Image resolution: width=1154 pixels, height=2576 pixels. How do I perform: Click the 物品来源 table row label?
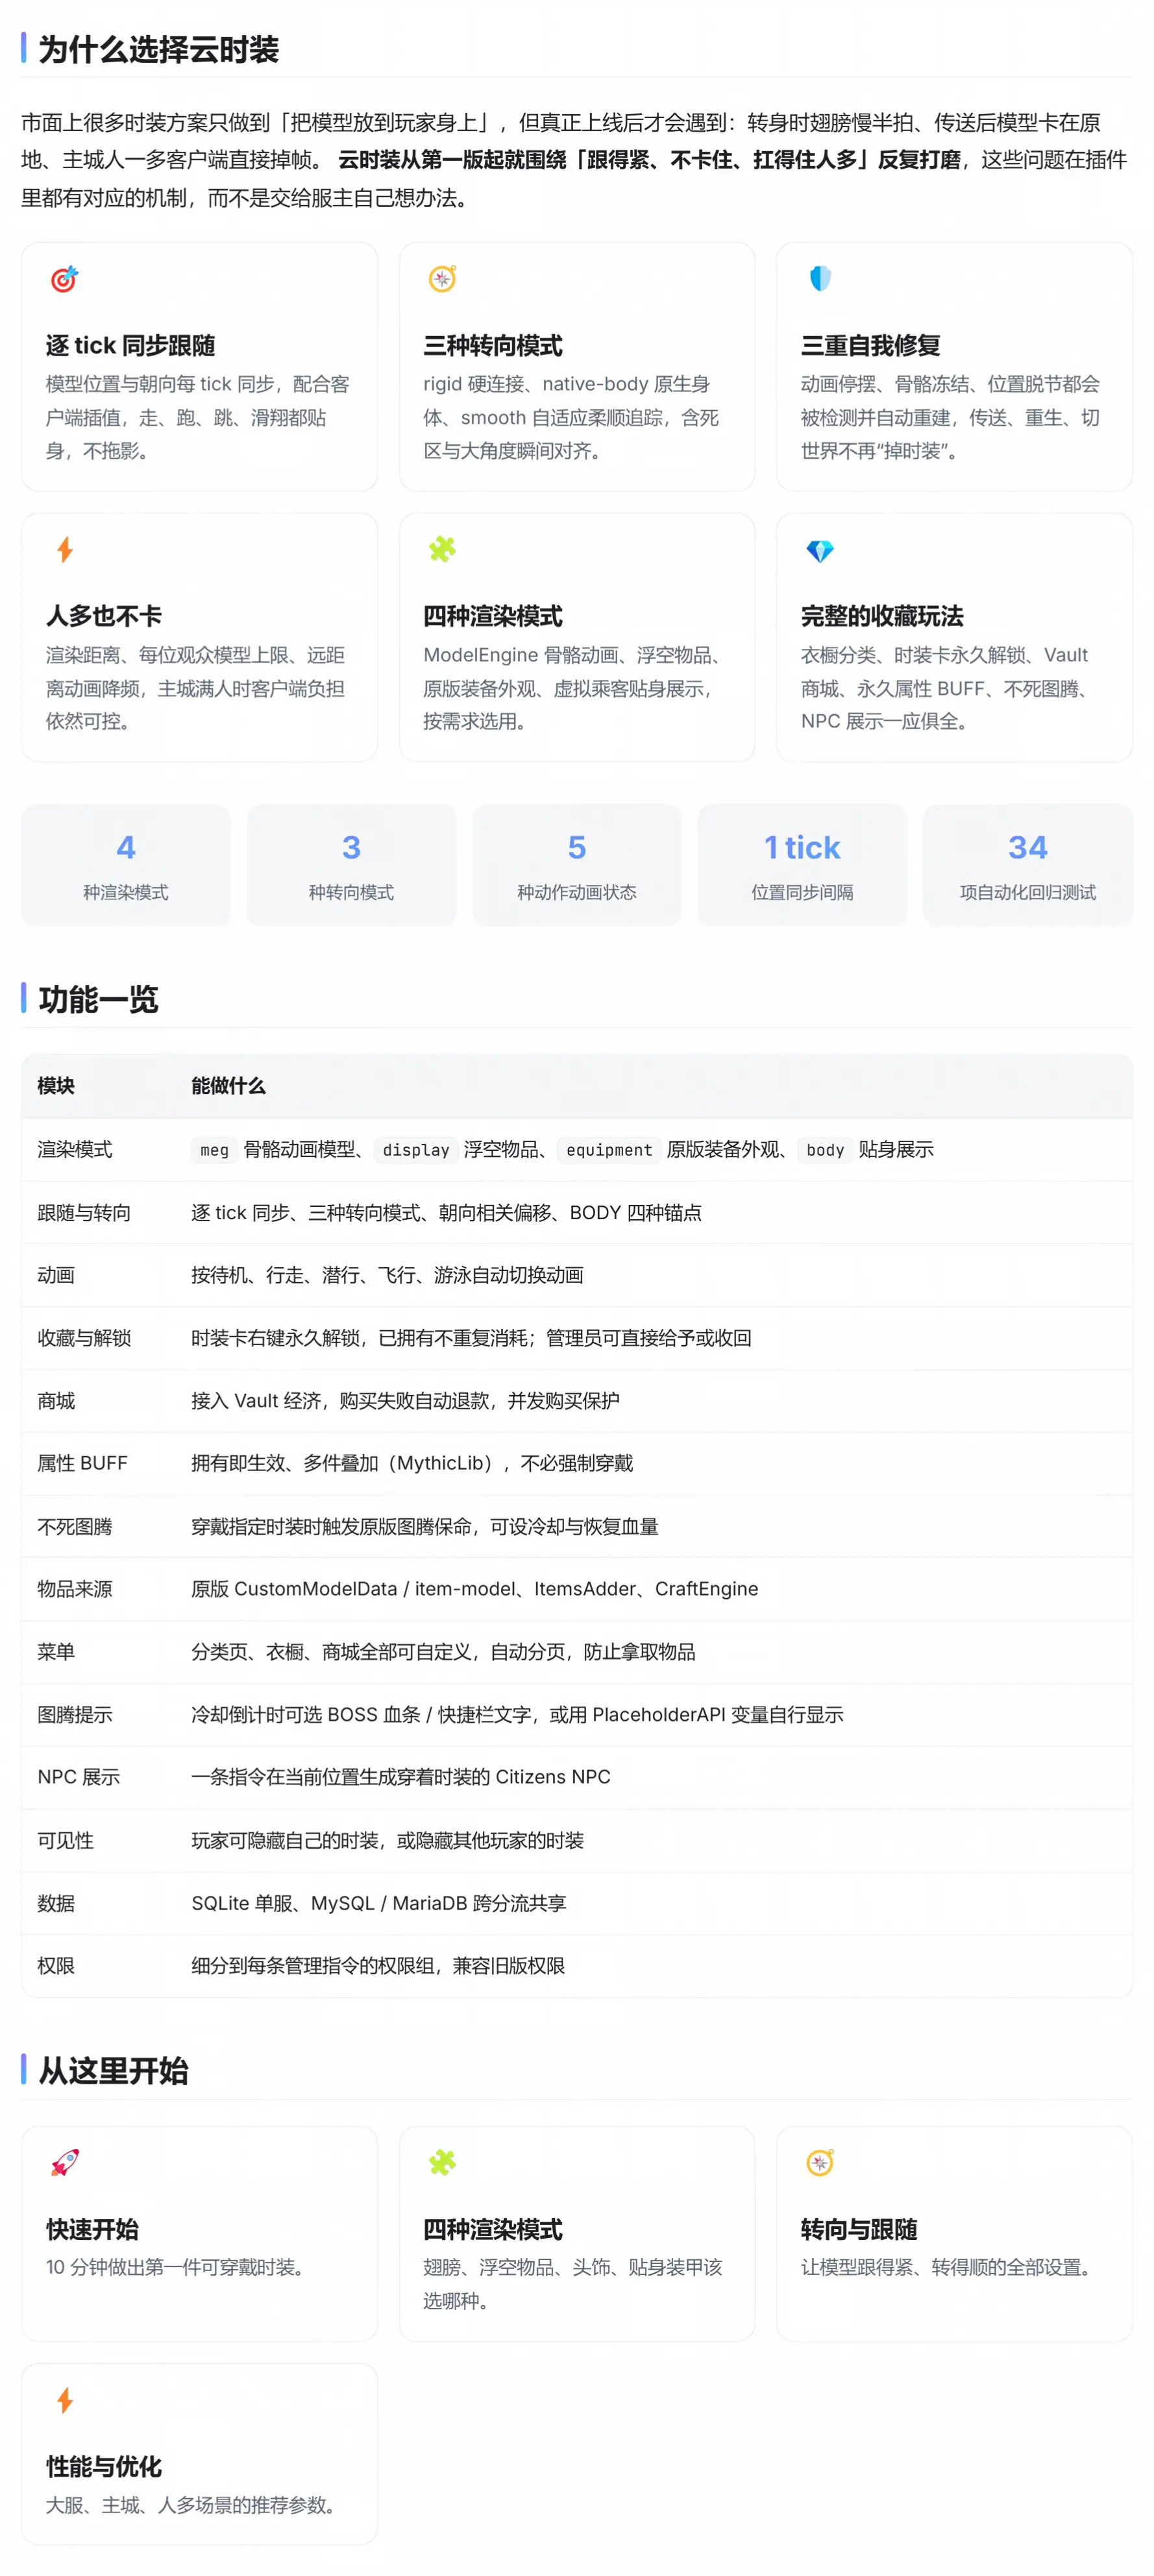coord(75,1589)
